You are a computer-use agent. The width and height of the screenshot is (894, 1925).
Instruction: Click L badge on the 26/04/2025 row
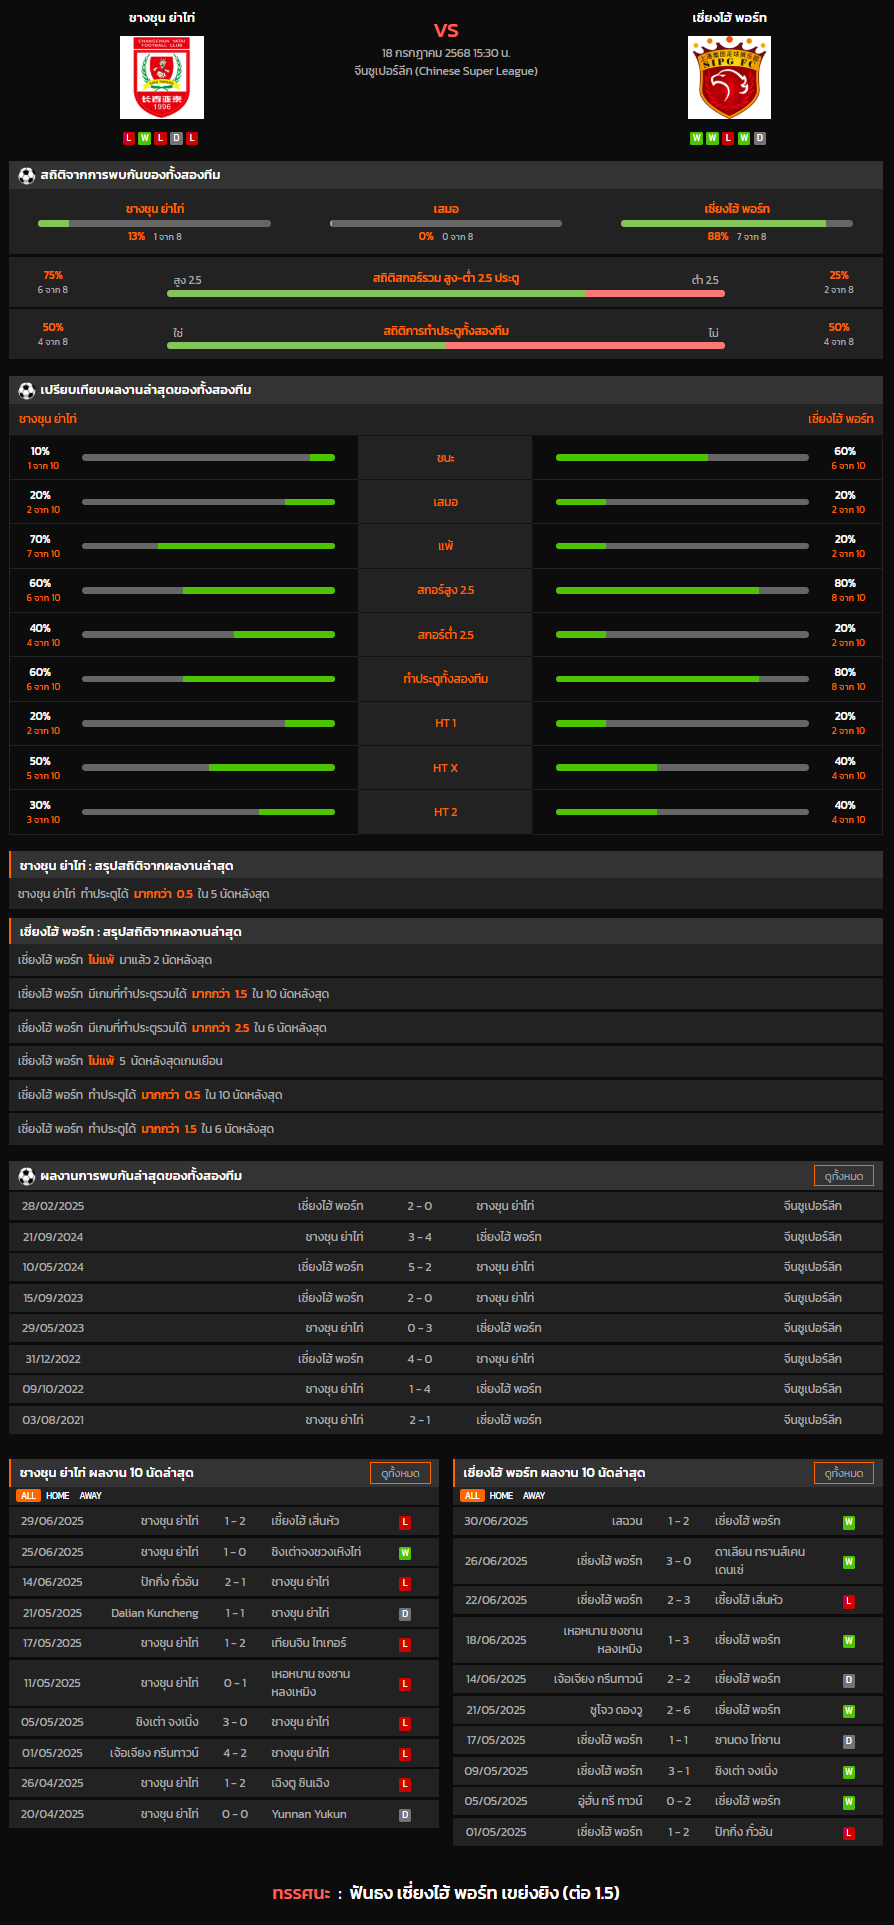coord(405,1784)
